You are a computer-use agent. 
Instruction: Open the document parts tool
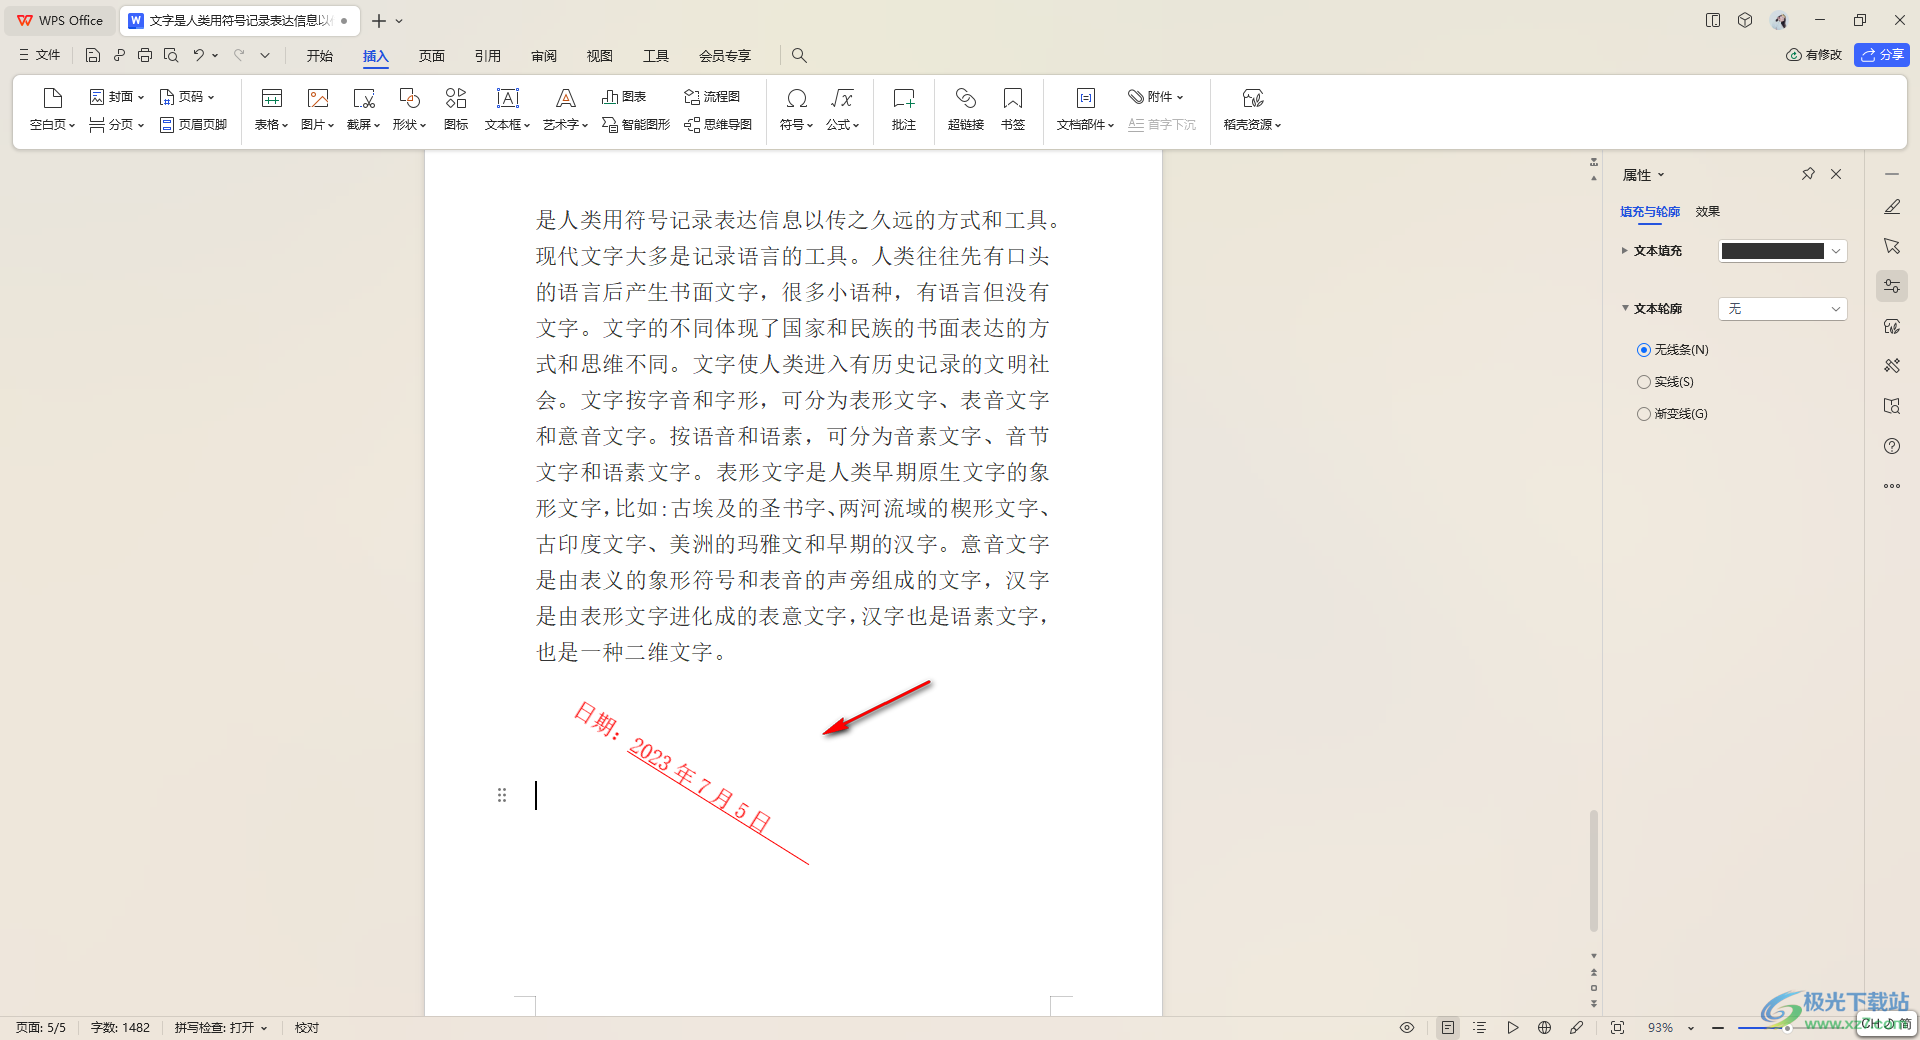1085,110
